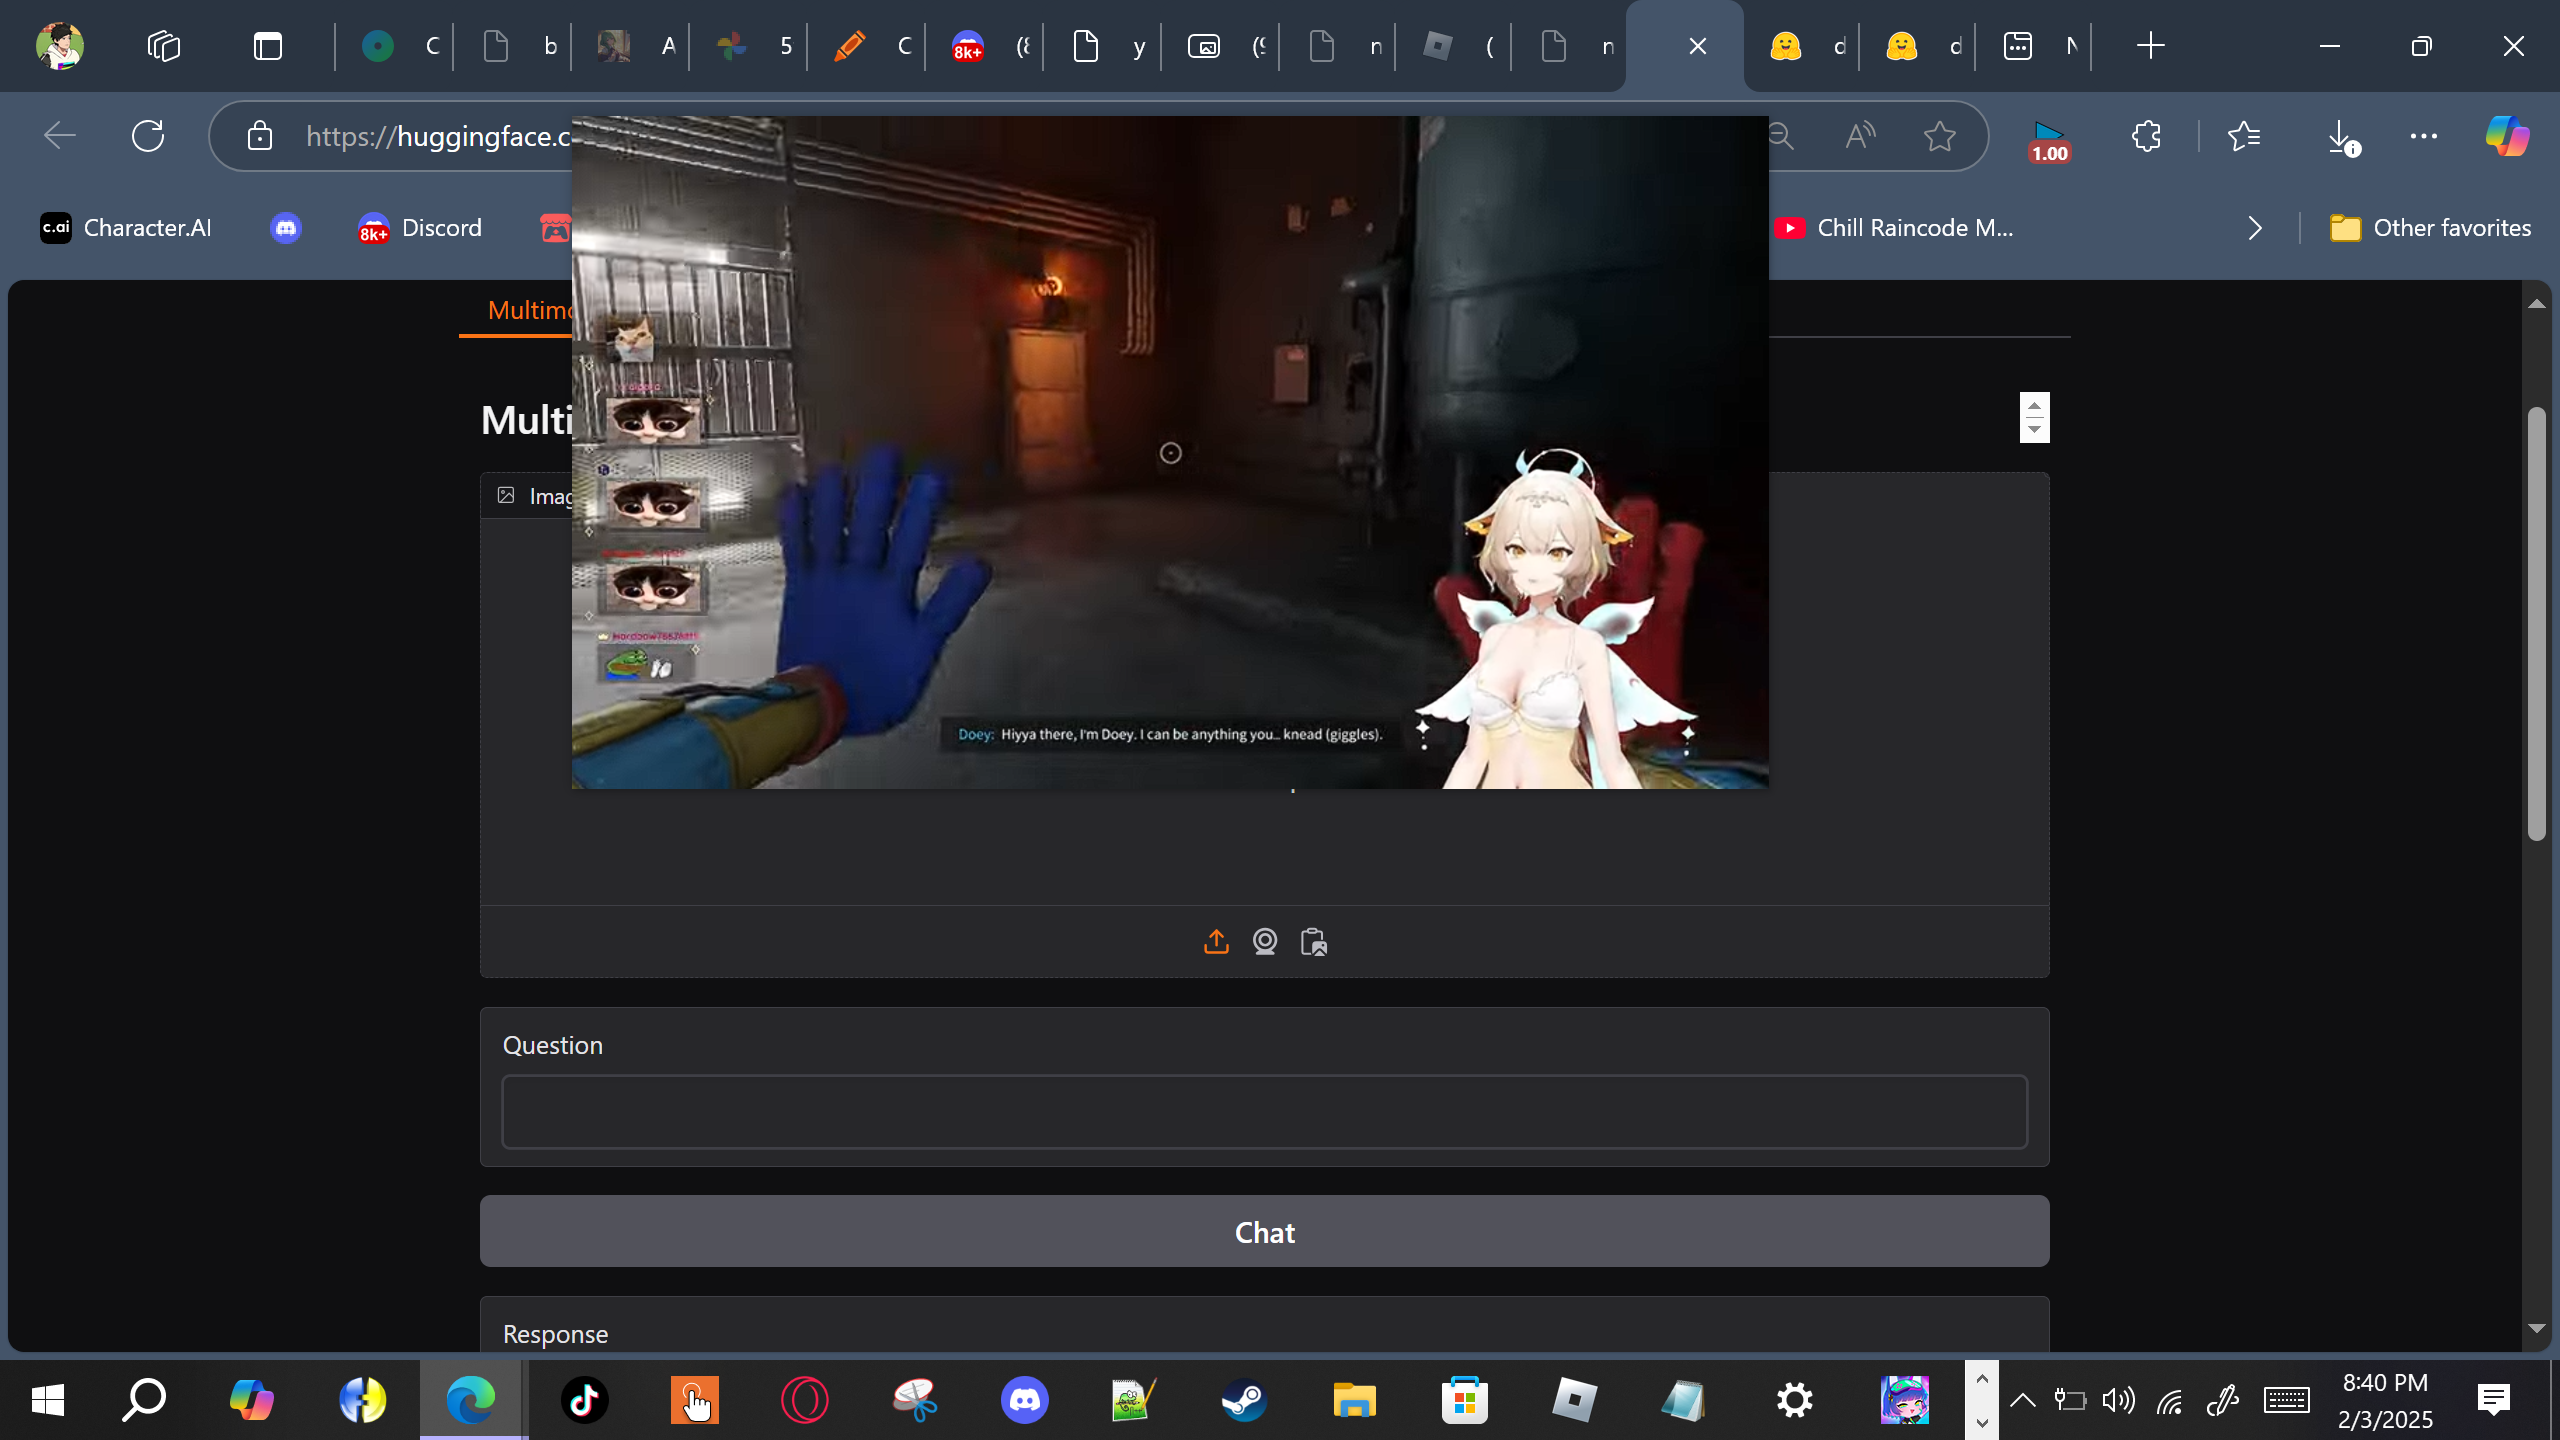Screen dimensions: 2560x1440
Task: Open TikTok from the taskbar
Action: (x=584, y=1400)
